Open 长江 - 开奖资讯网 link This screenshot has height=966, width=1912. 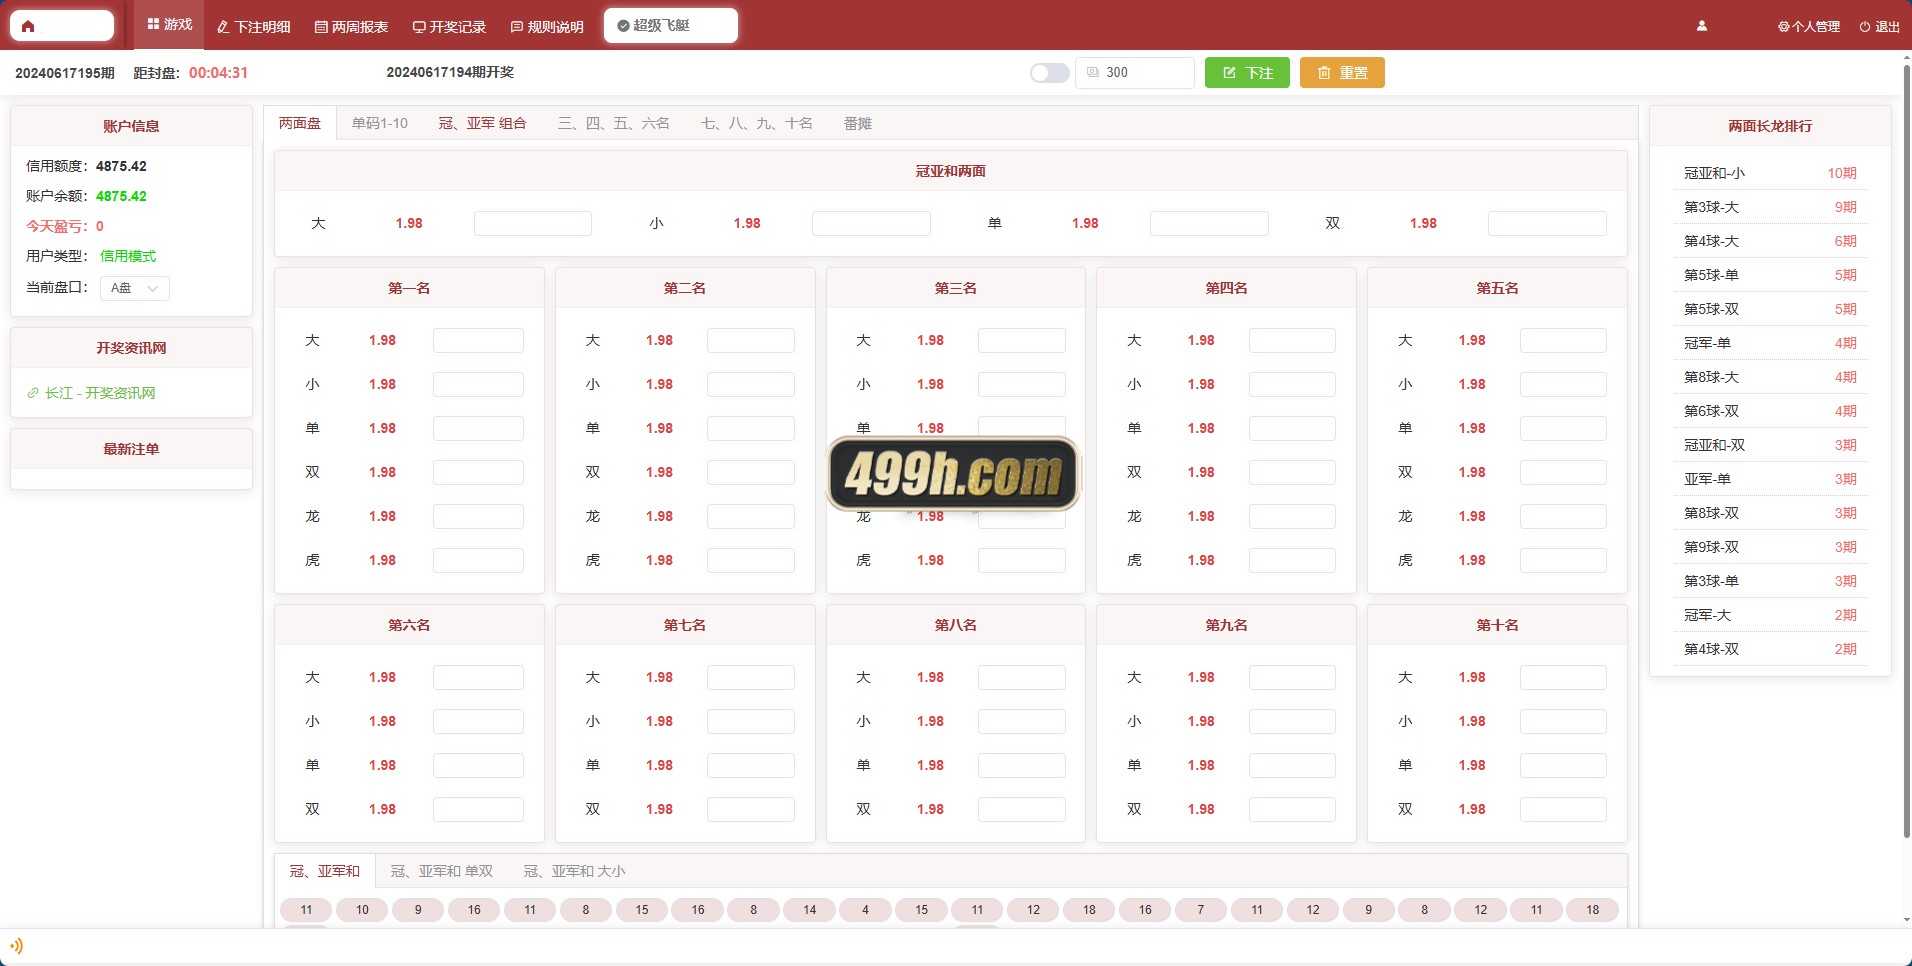(x=91, y=393)
